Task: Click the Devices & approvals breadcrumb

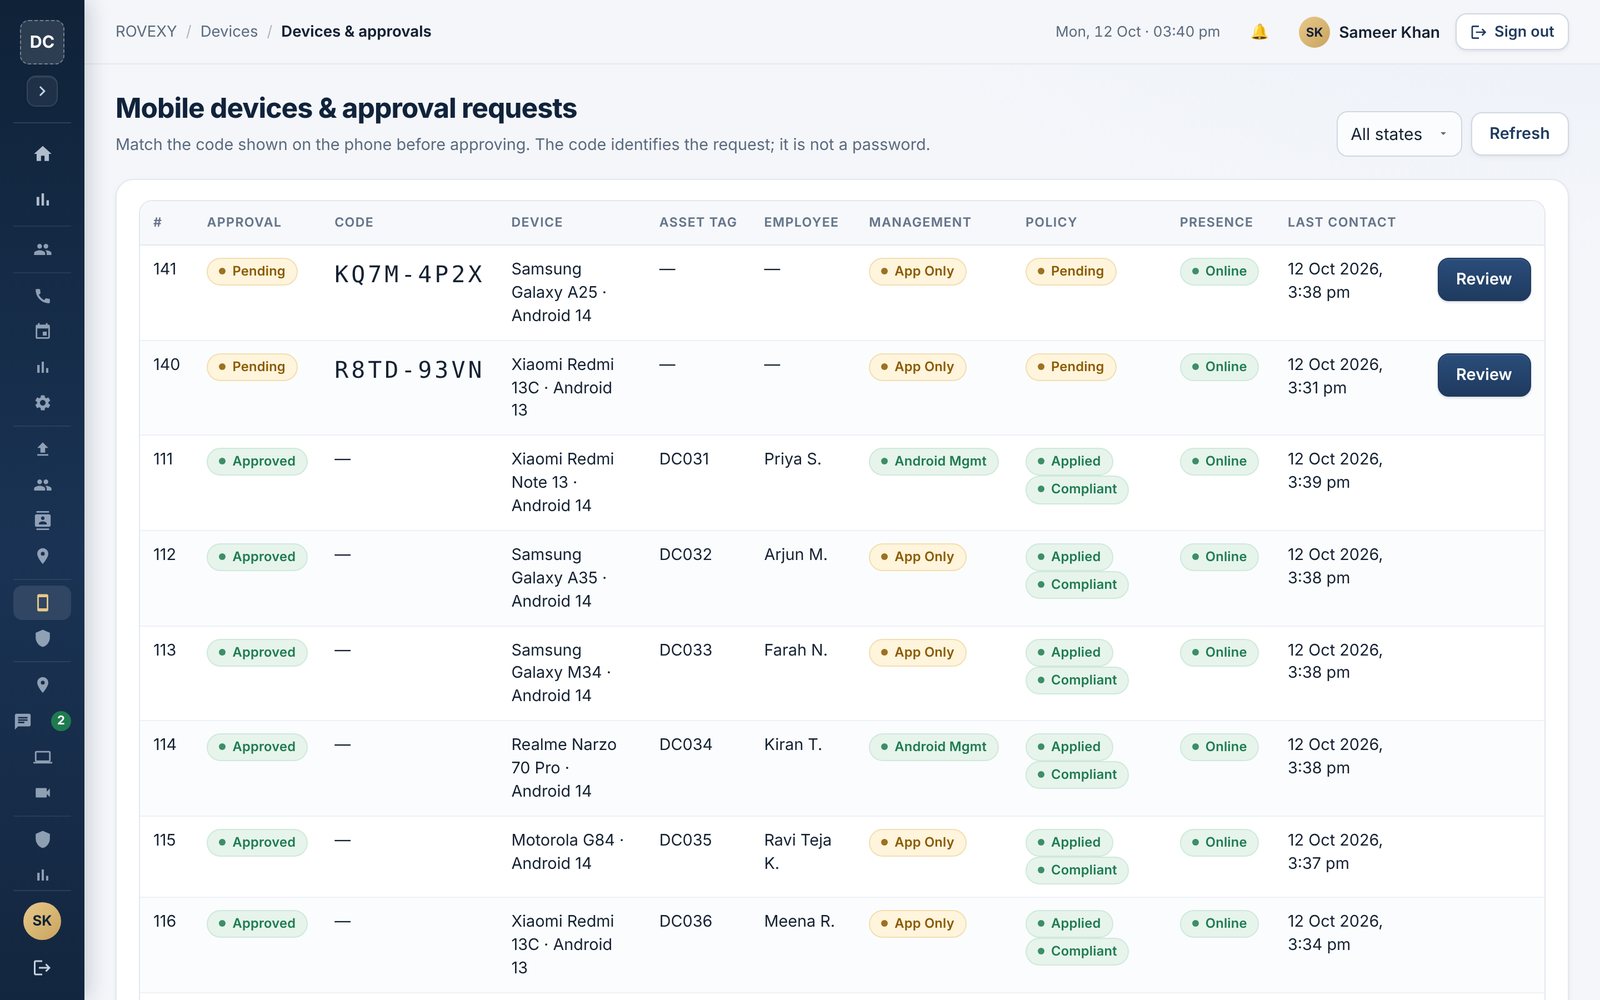Action: click(356, 32)
